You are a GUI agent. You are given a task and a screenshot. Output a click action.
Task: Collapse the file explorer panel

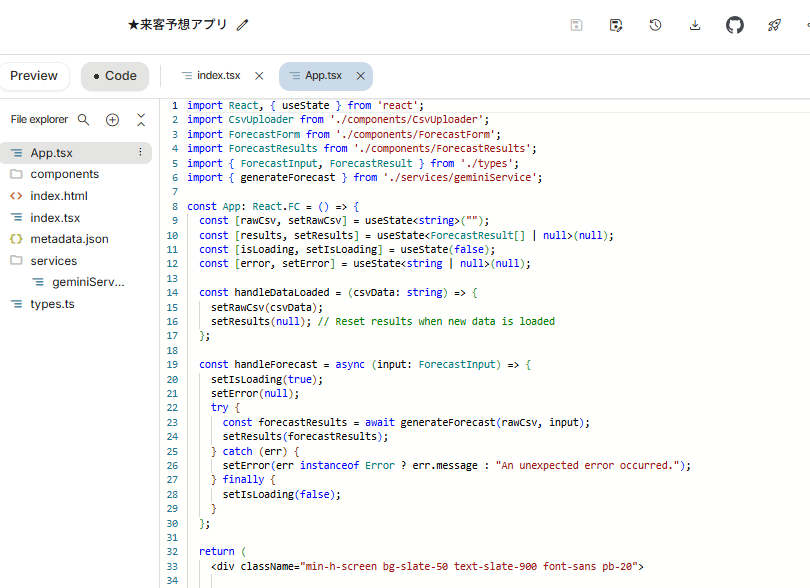[x=141, y=120]
